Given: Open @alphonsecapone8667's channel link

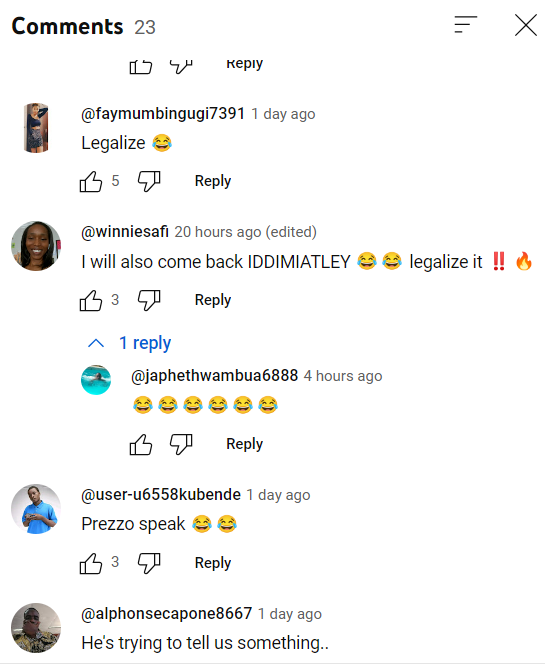Looking at the screenshot, I should tap(167, 614).
